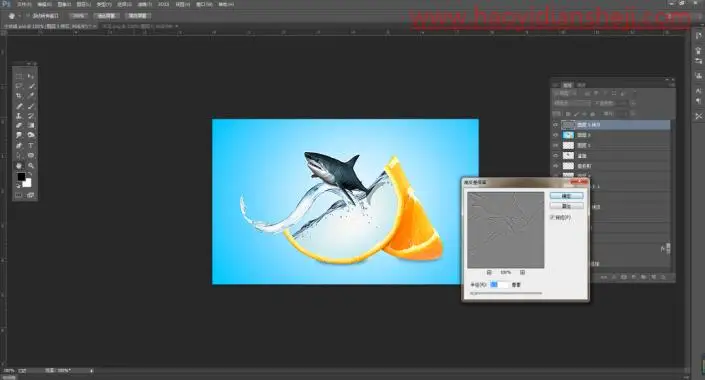The image size is (705, 380).
Task: Select the Rectangular Marquee tool
Action: (x=19, y=76)
